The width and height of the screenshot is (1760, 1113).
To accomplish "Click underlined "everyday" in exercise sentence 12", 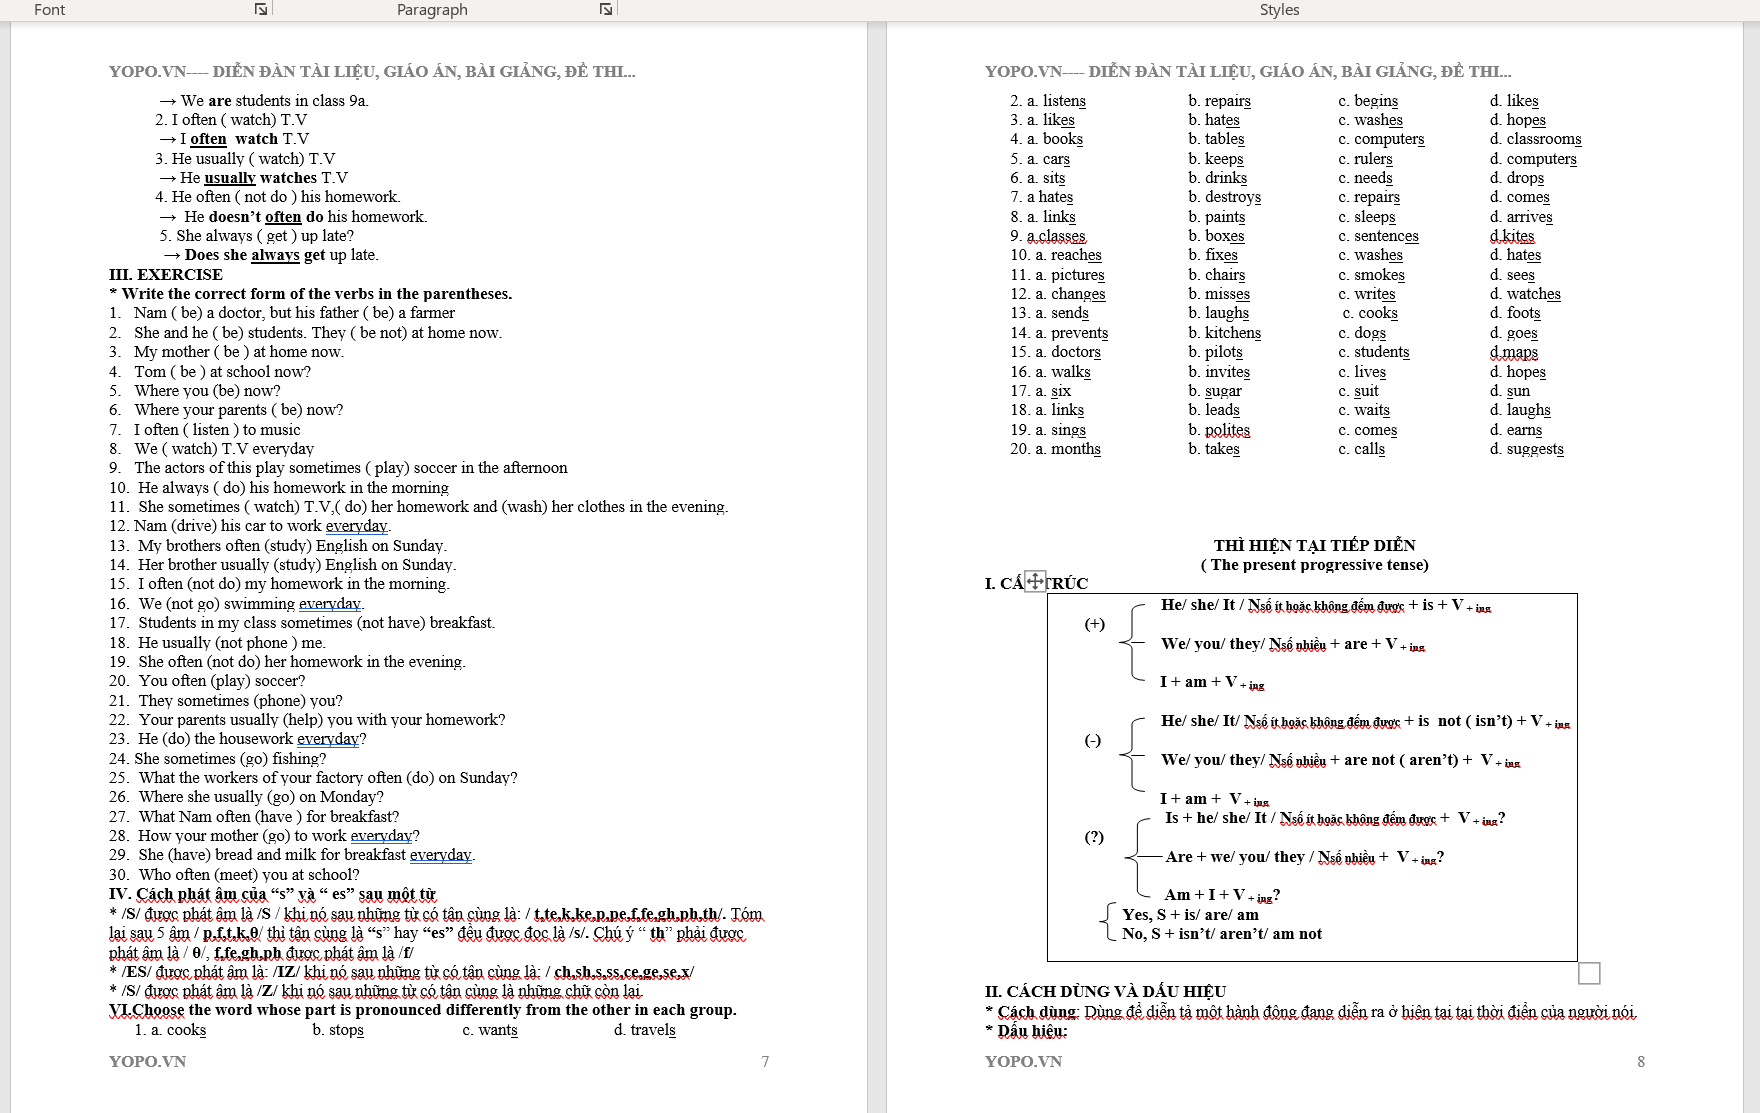I will (356, 526).
